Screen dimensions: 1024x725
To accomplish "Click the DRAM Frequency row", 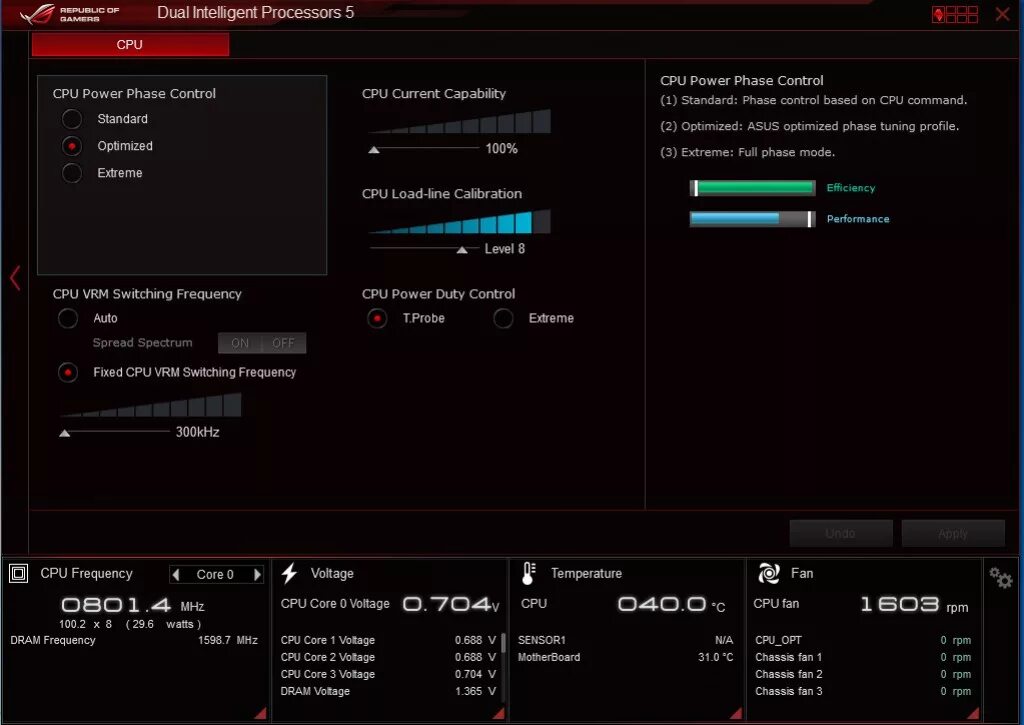I will [x=134, y=640].
